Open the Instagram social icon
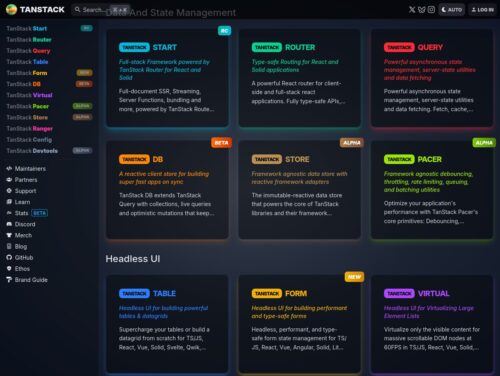Image resolution: width=500 pixels, height=376 pixels. (x=431, y=10)
